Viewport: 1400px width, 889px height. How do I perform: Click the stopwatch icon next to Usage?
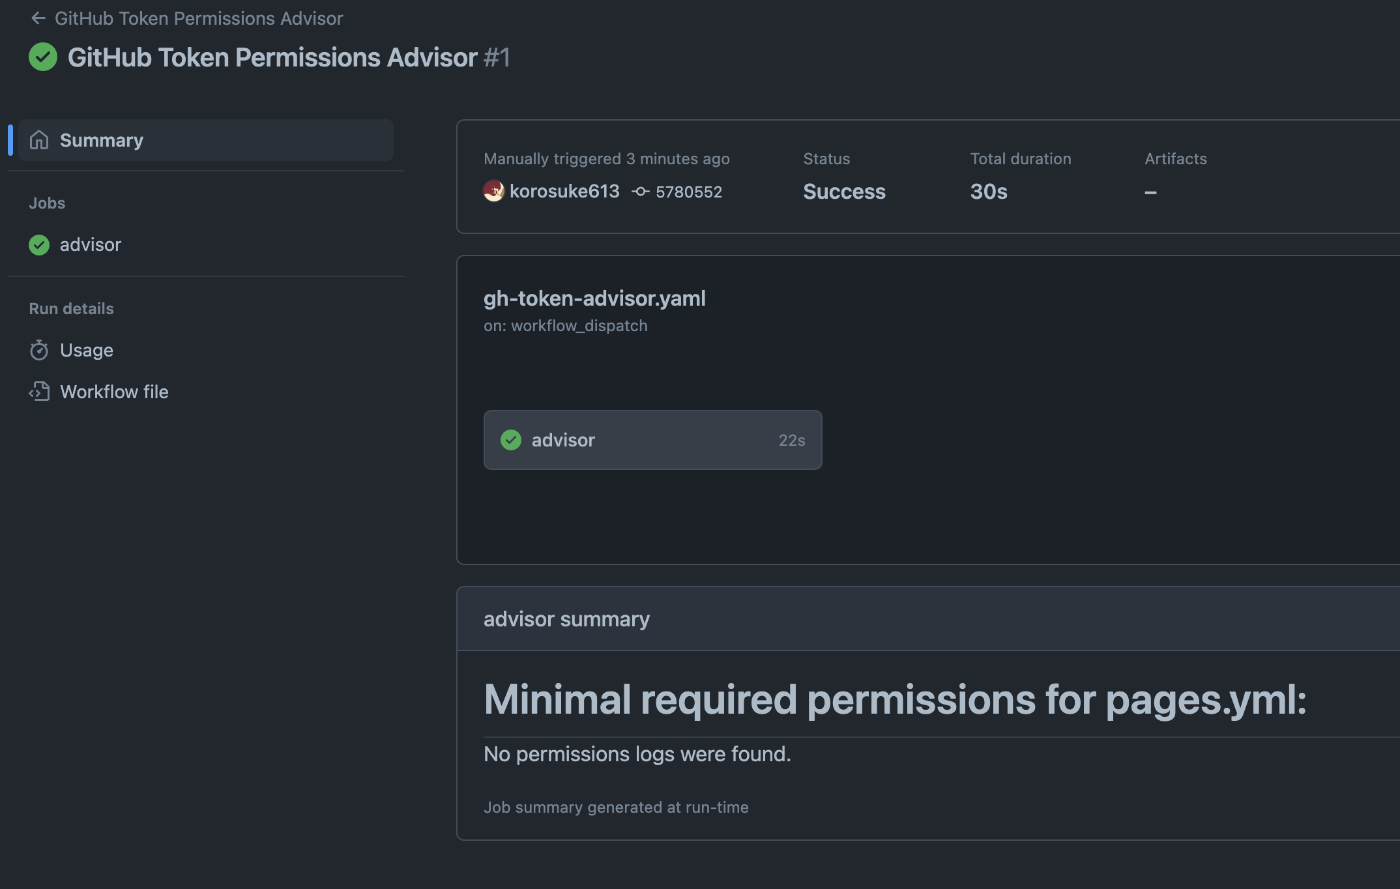pos(39,350)
